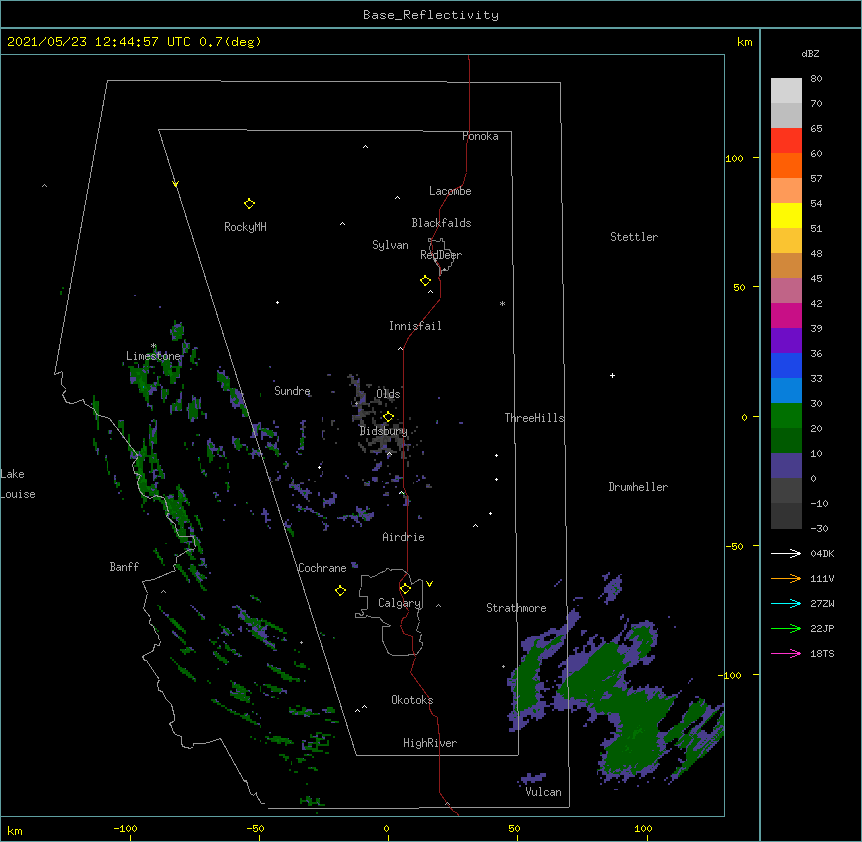Click the Didsbury label

[384, 431]
